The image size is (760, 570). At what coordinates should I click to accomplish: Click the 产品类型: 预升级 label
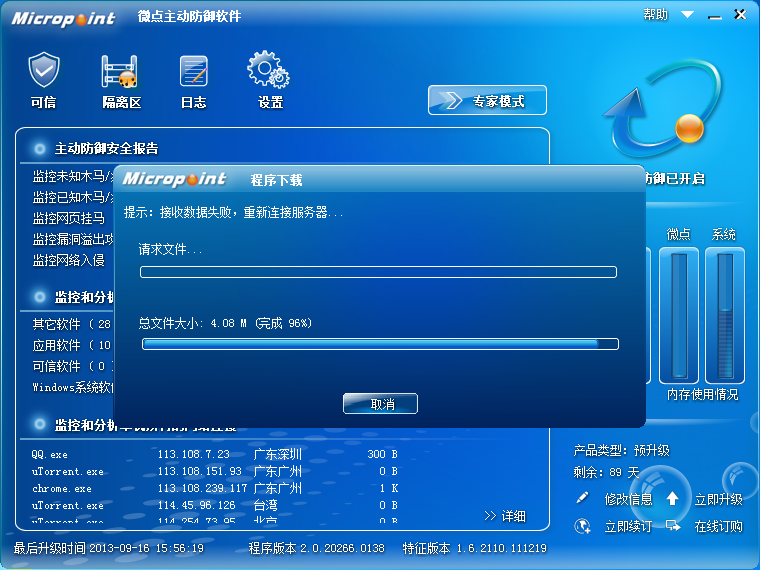coord(621,451)
